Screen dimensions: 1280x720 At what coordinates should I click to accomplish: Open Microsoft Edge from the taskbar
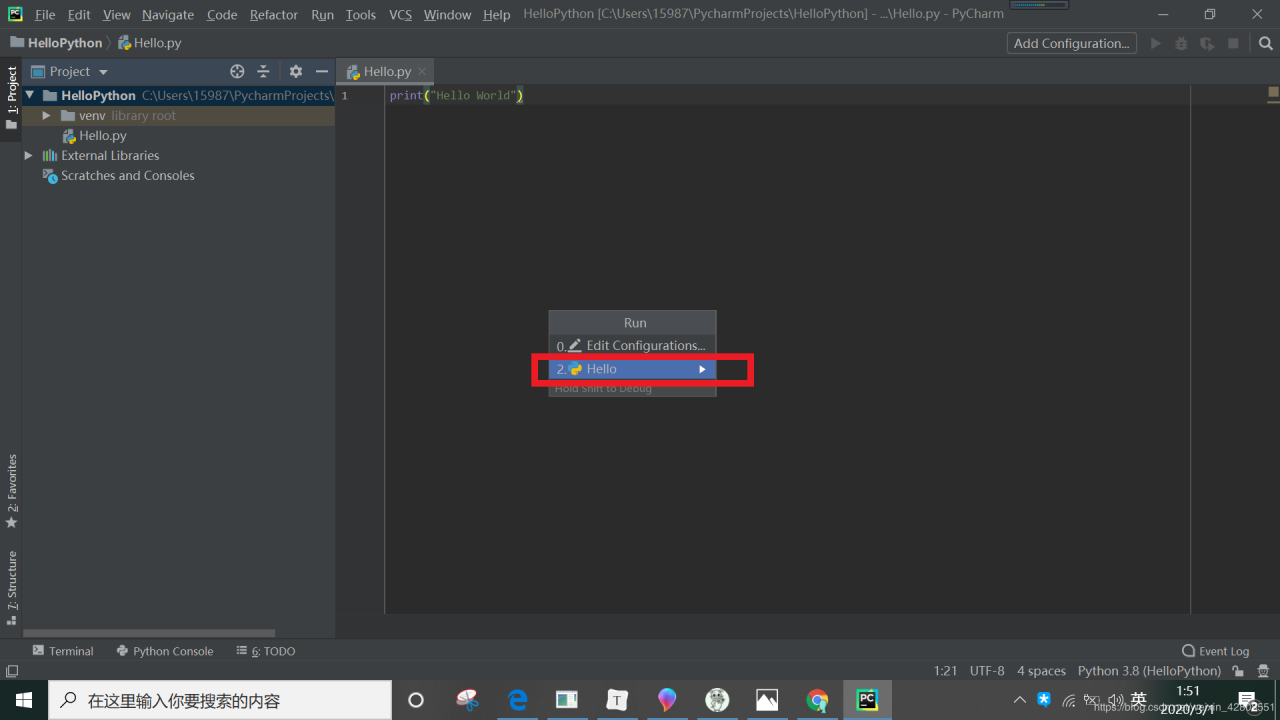(x=517, y=700)
